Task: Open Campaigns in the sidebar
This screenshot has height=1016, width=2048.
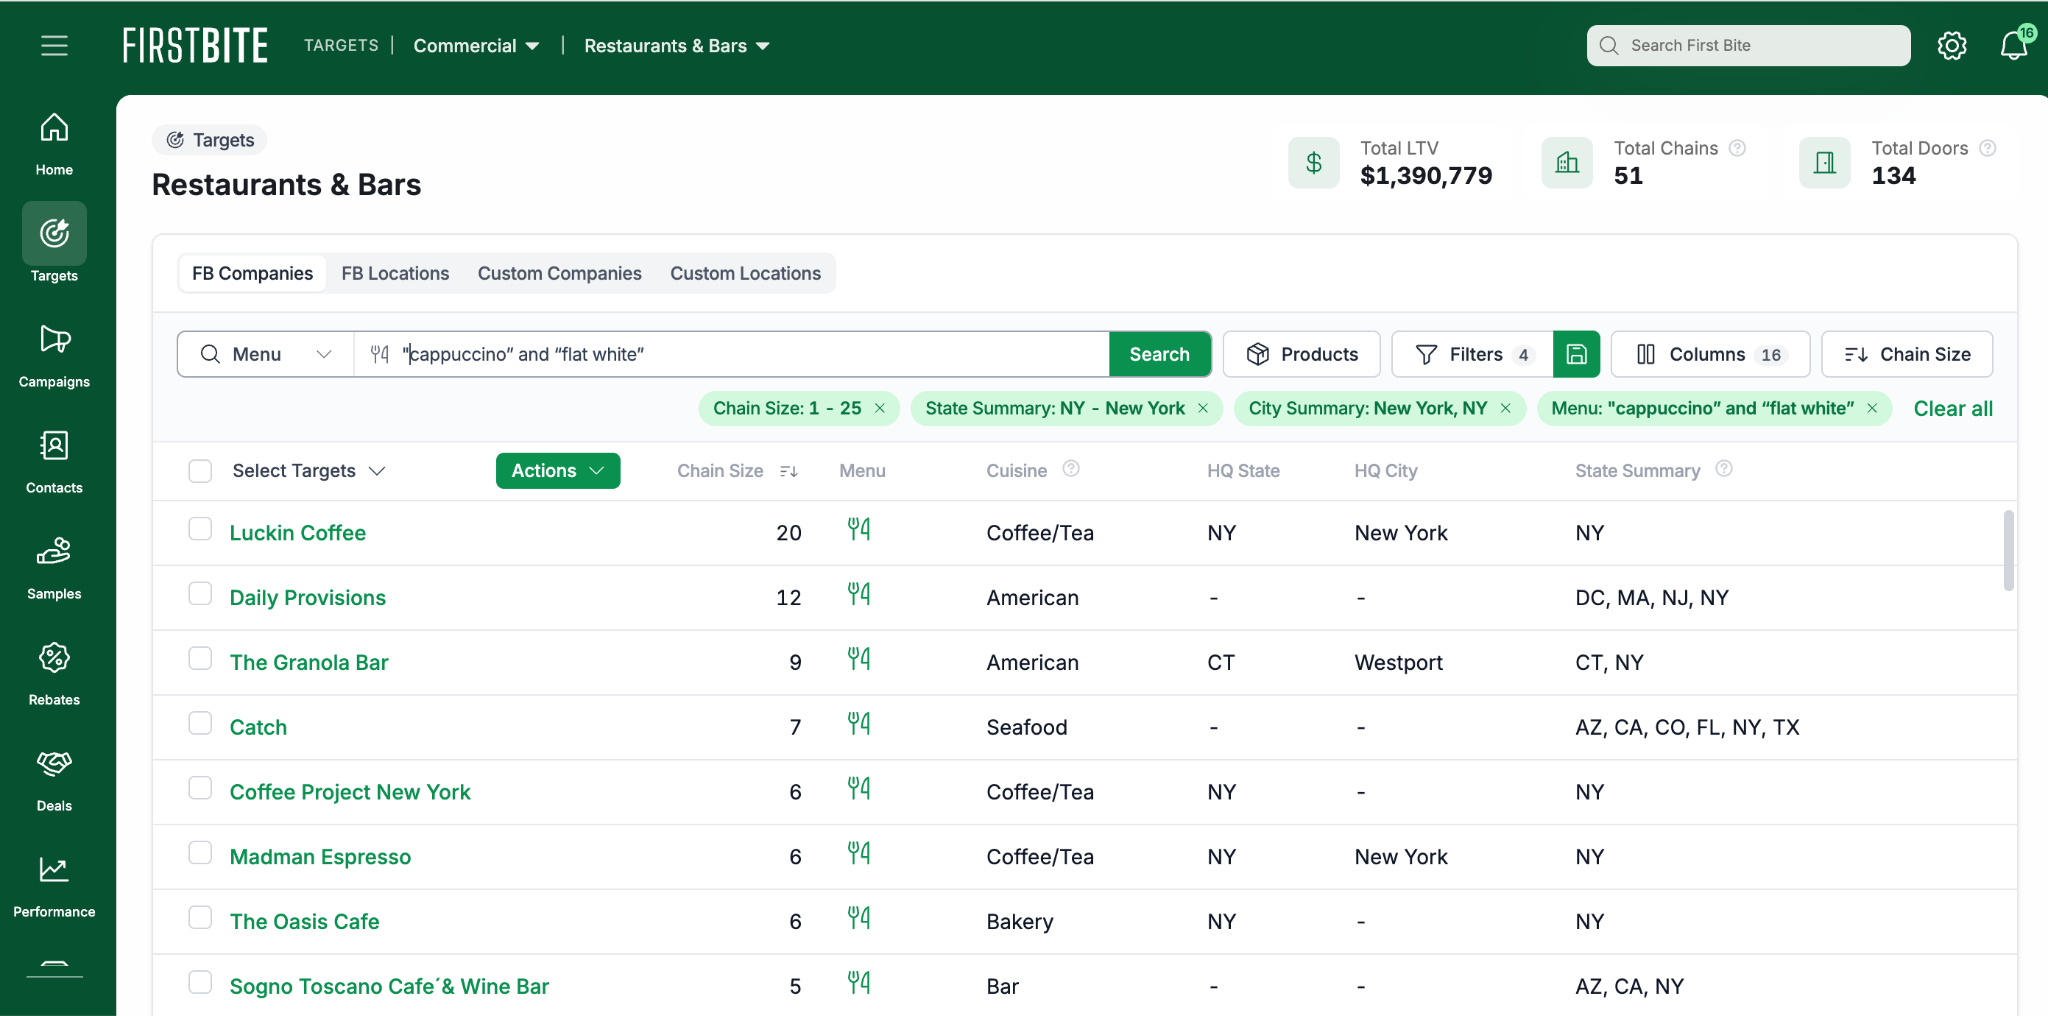Action: [54, 357]
